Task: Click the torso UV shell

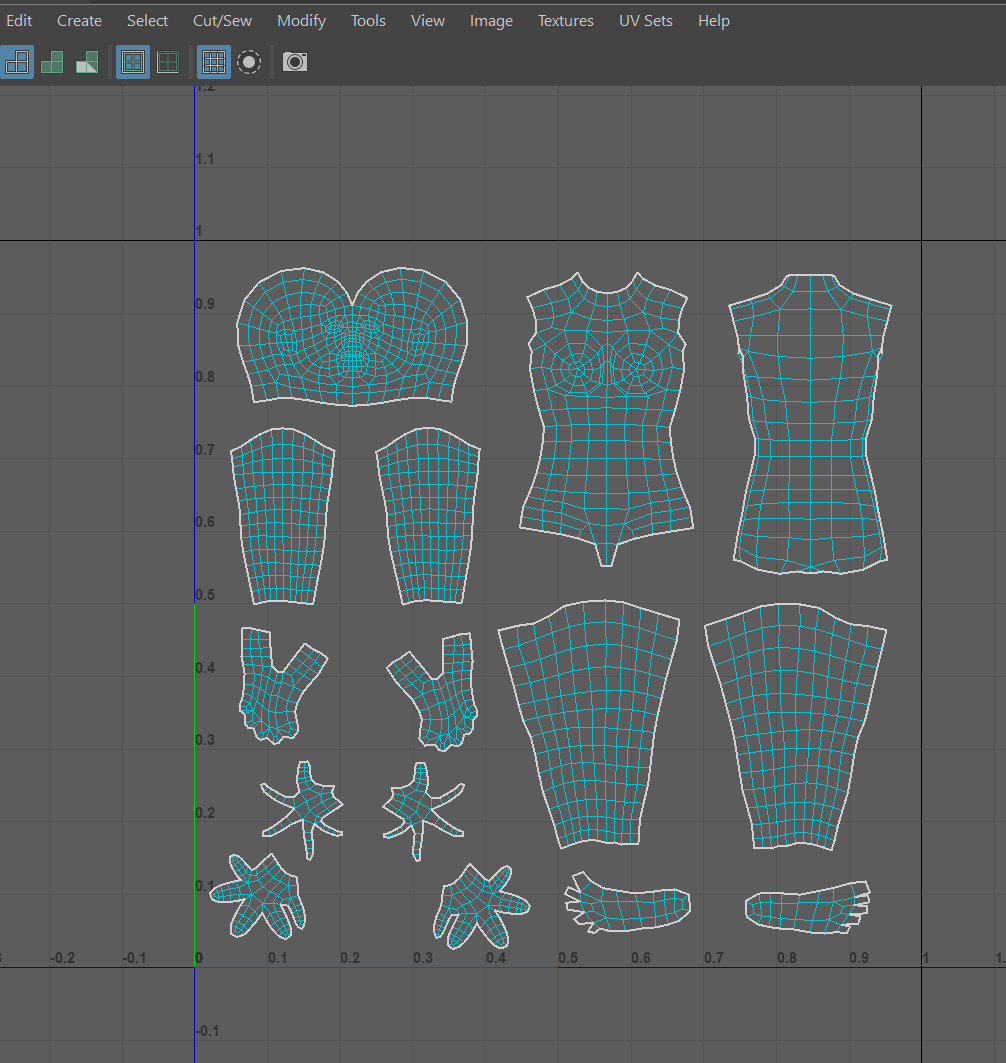Action: [x=605, y=420]
